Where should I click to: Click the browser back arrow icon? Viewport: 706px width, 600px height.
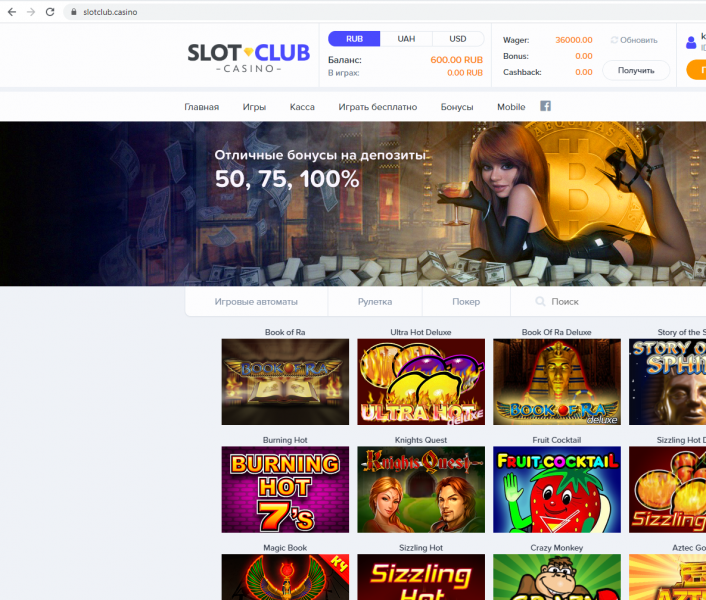(x=12, y=12)
